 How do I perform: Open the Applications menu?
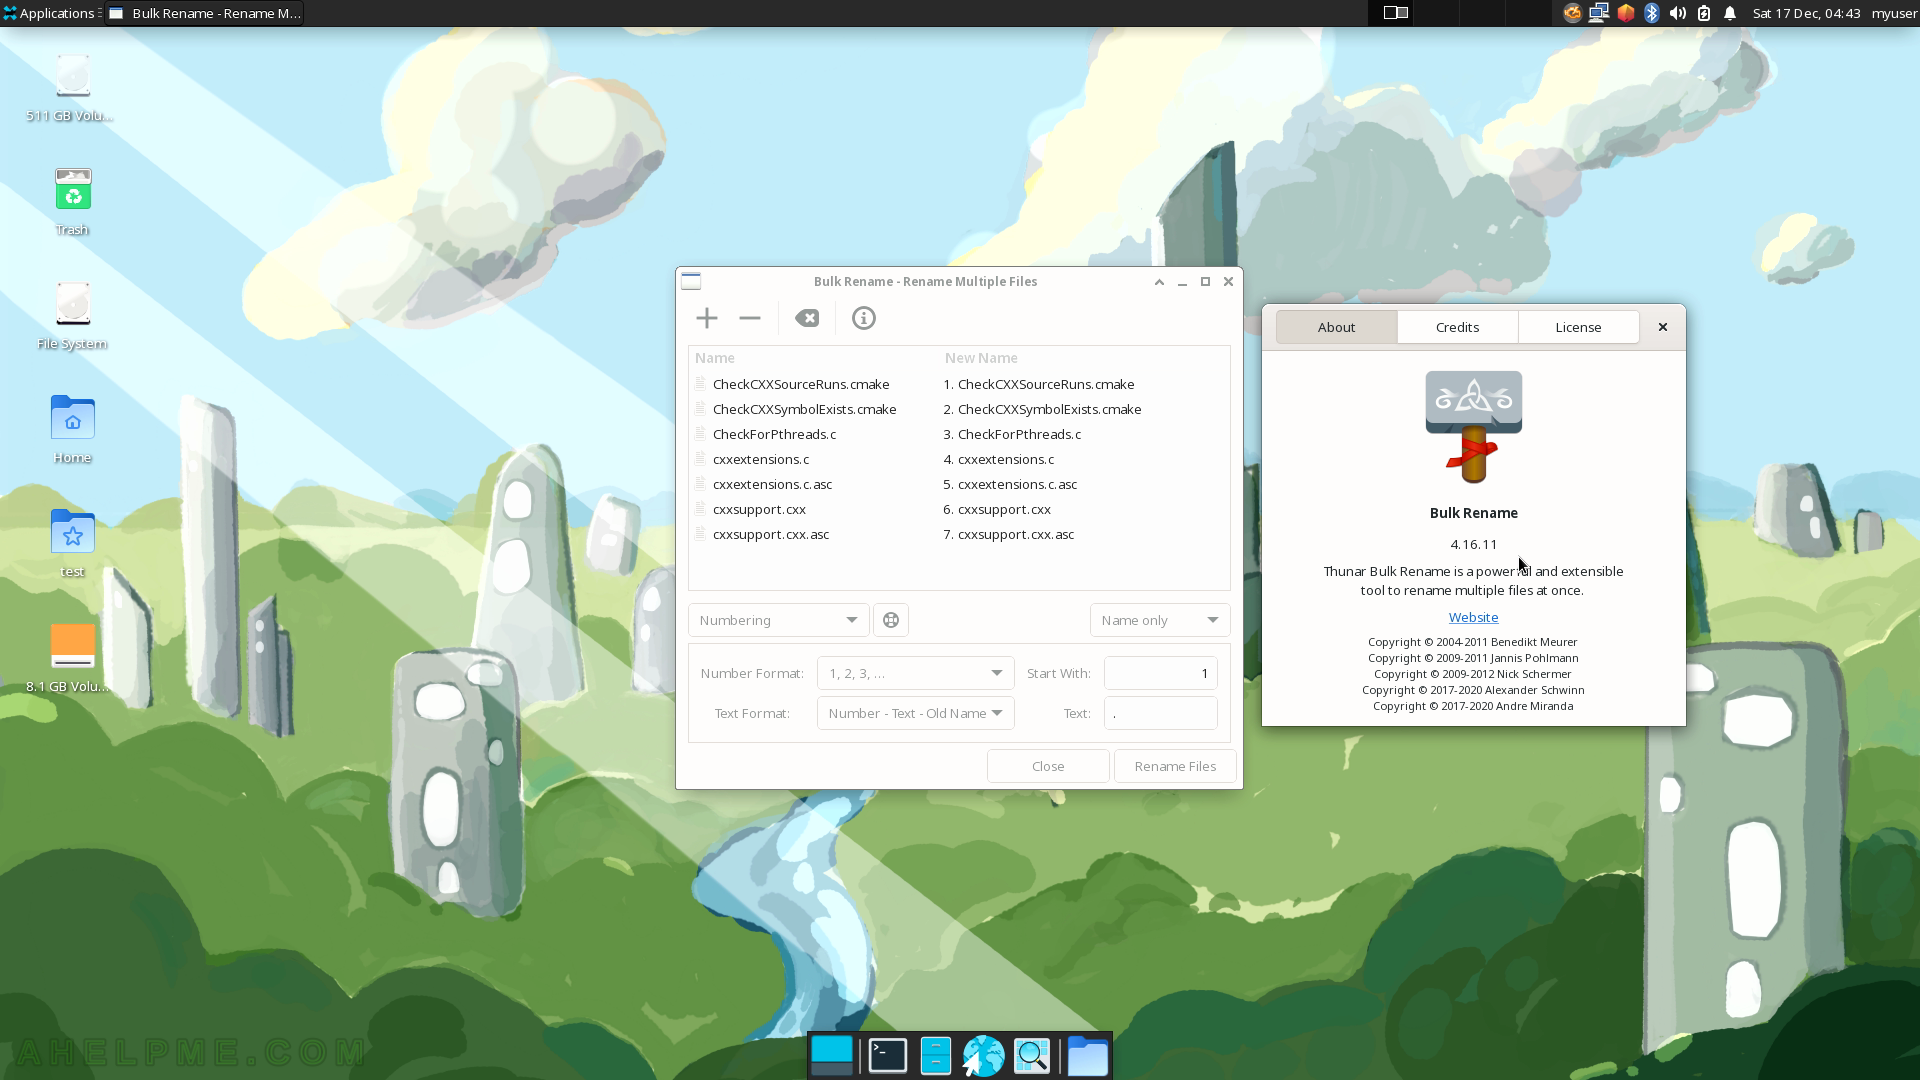[49, 13]
